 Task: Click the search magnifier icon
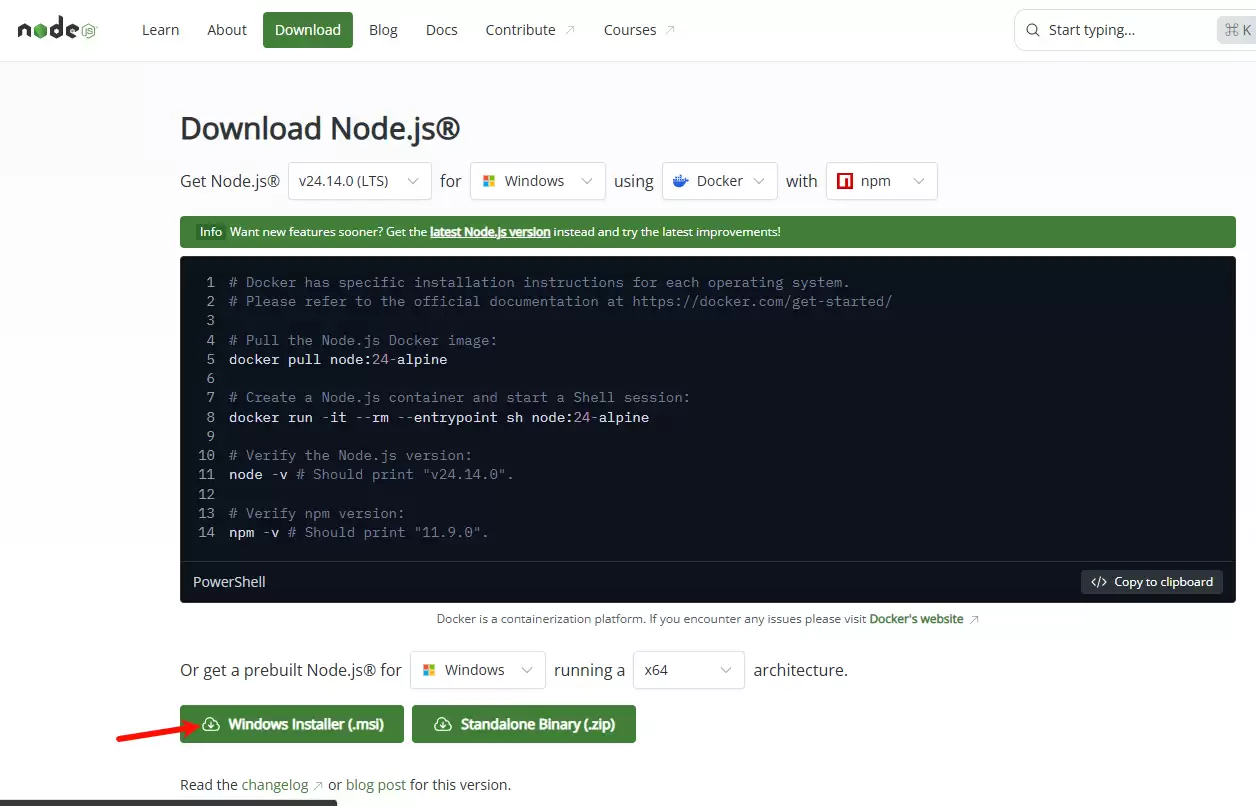click(1033, 30)
